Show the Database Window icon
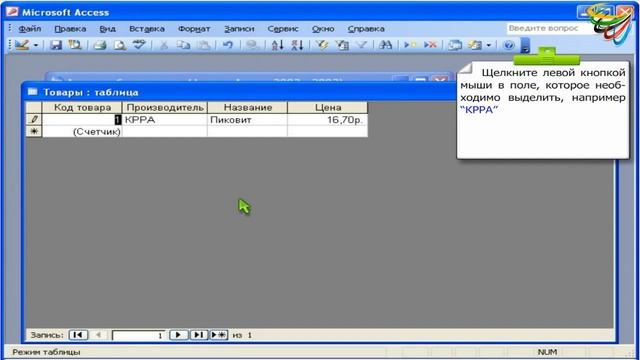This screenshot has height=360, width=640. (x=455, y=45)
